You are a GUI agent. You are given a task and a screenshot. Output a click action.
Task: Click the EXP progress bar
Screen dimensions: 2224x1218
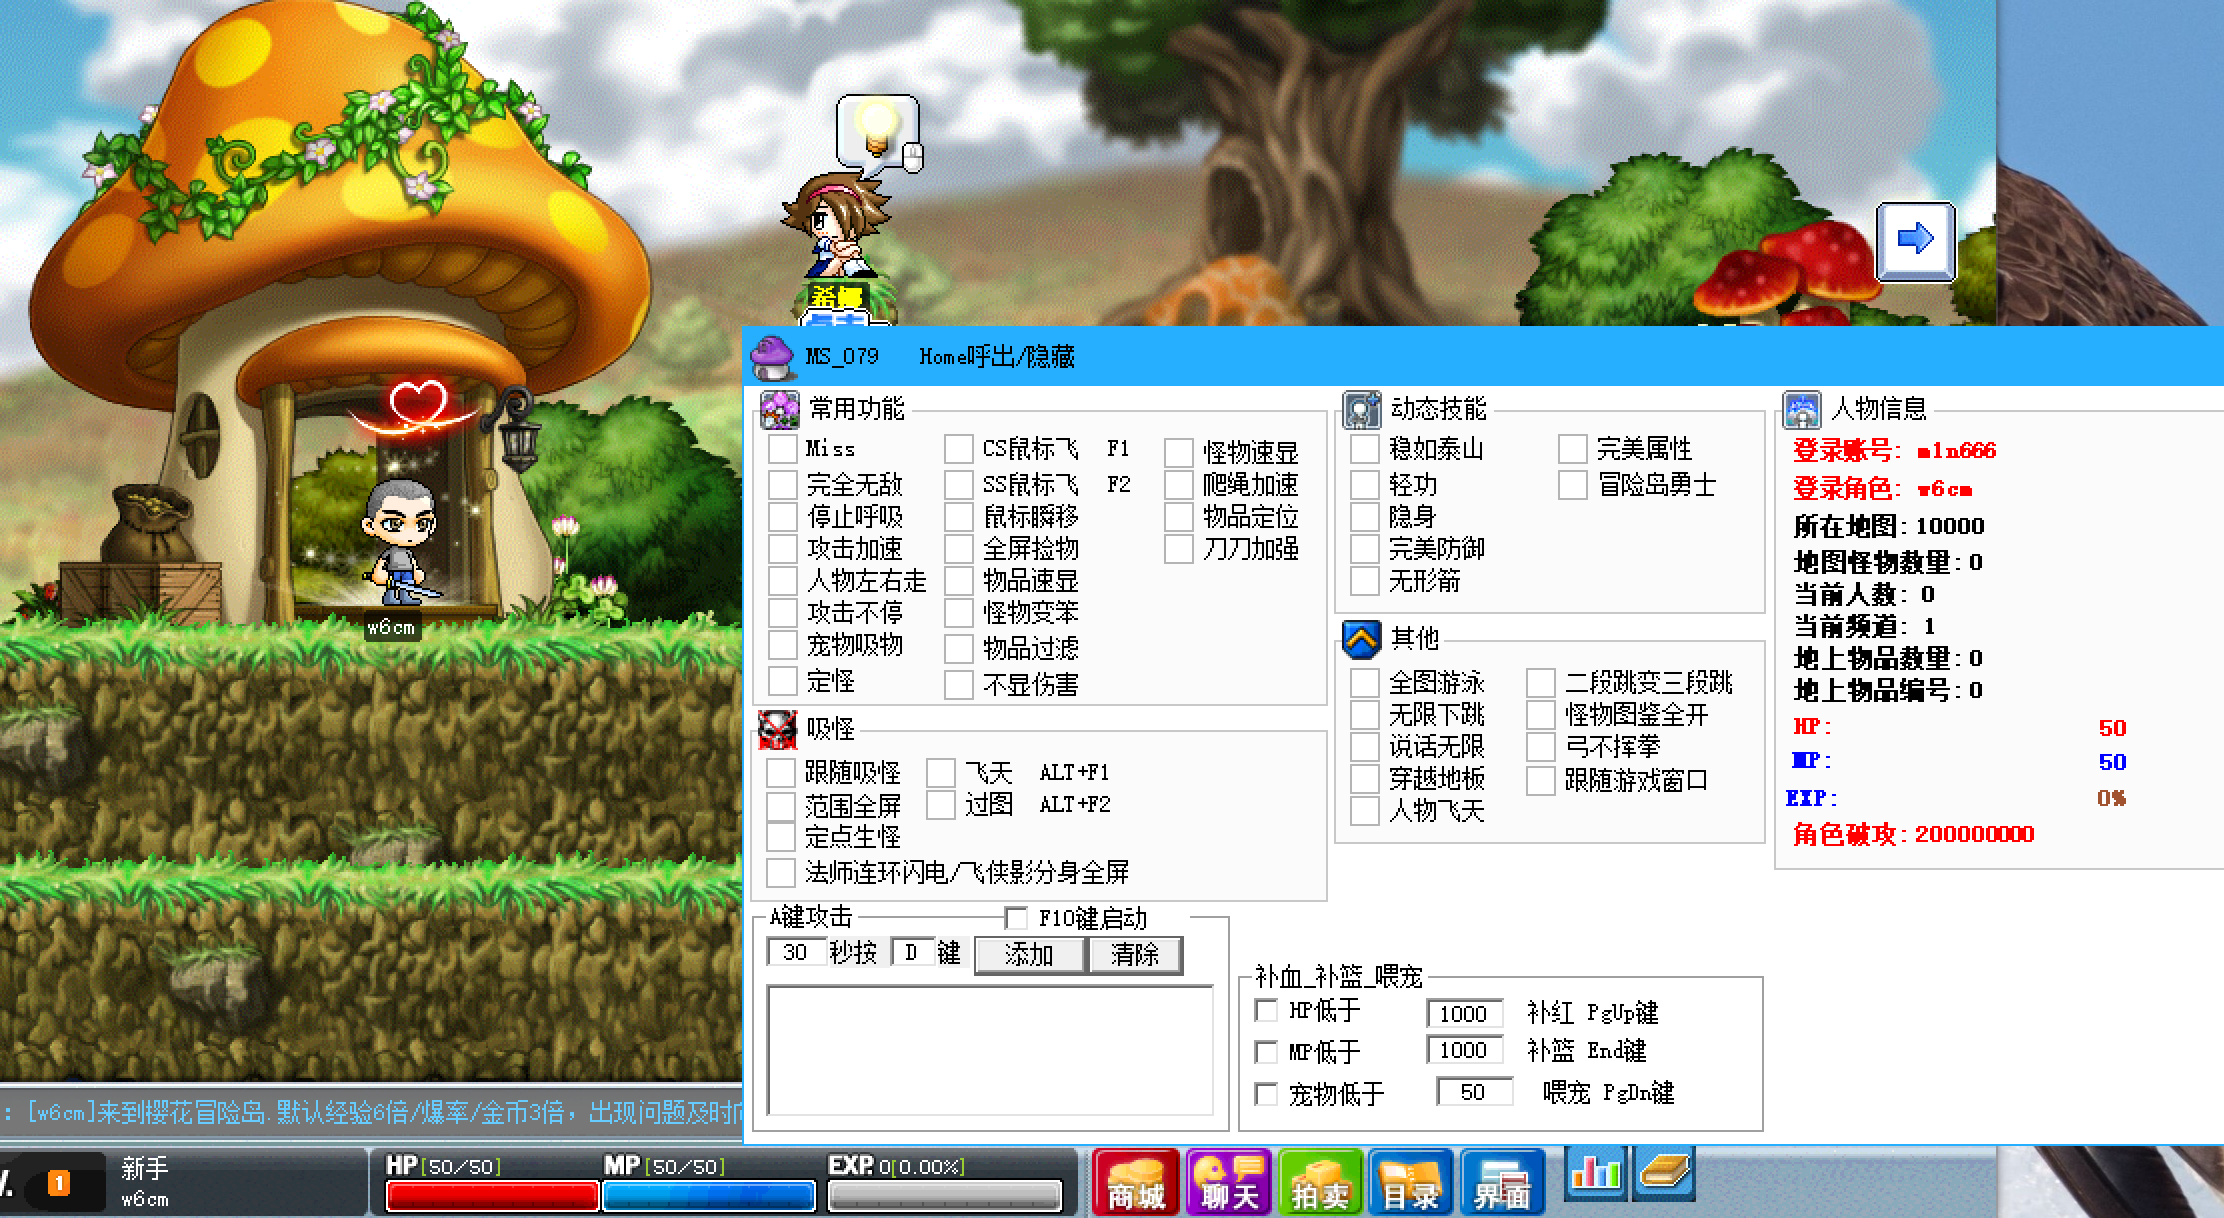[x=946, y=1196]
